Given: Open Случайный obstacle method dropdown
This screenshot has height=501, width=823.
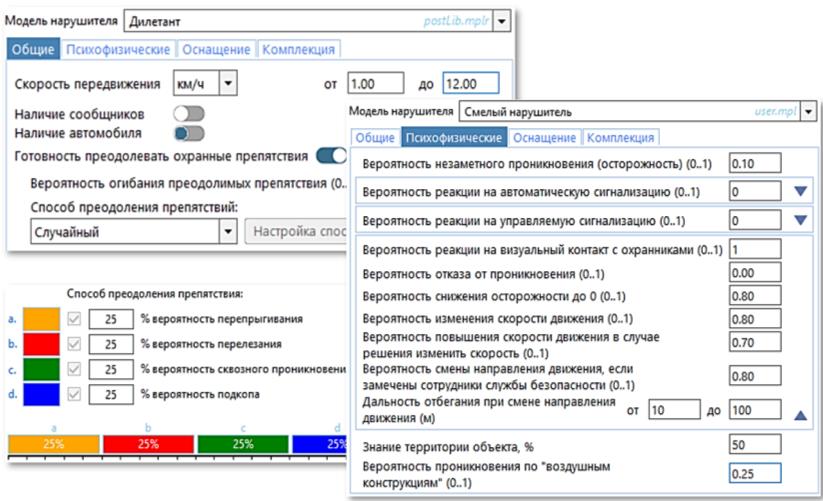Looking at the screenshot, I should (x=226, y=232).
